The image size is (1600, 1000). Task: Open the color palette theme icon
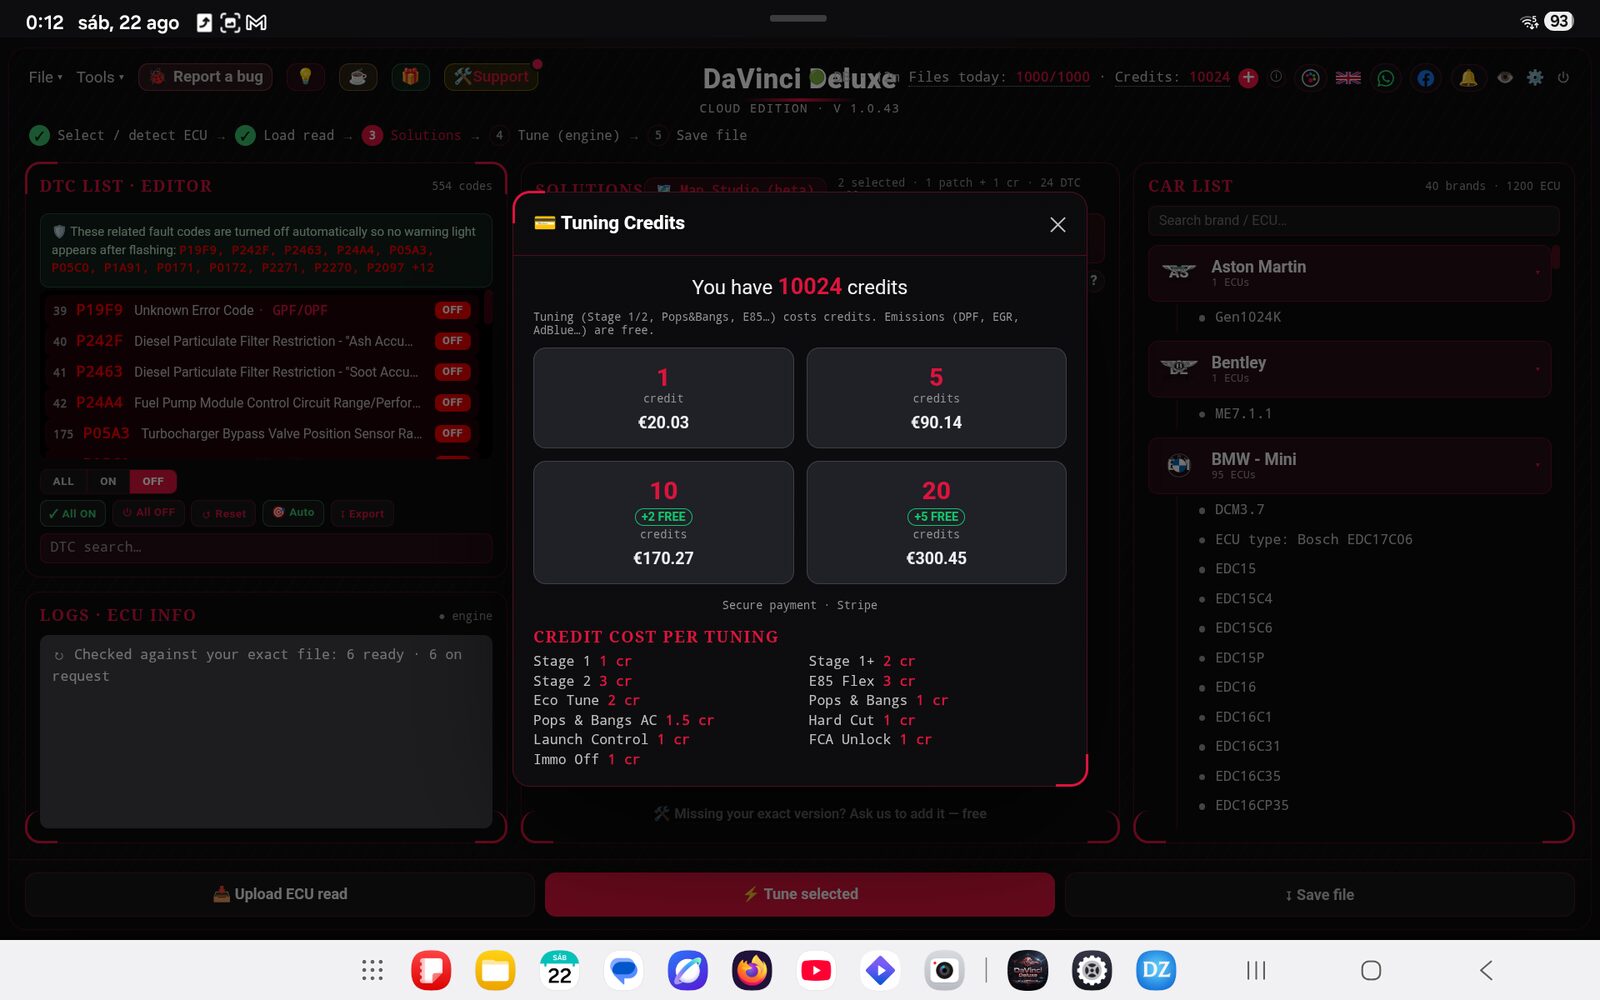[x=1310, y=78]
